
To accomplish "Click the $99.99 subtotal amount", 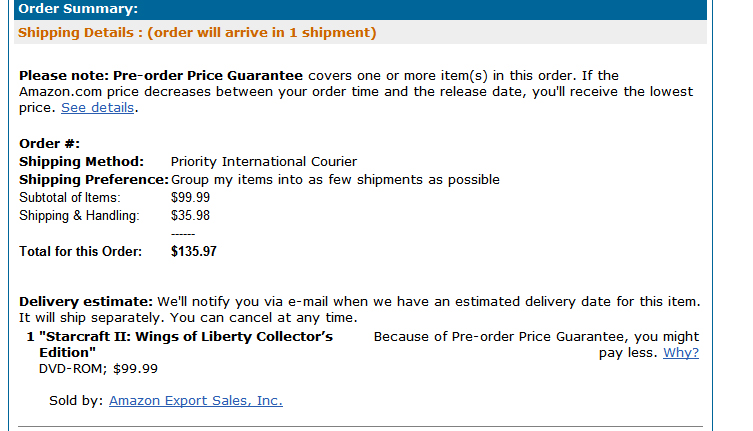I will [191, 198].
